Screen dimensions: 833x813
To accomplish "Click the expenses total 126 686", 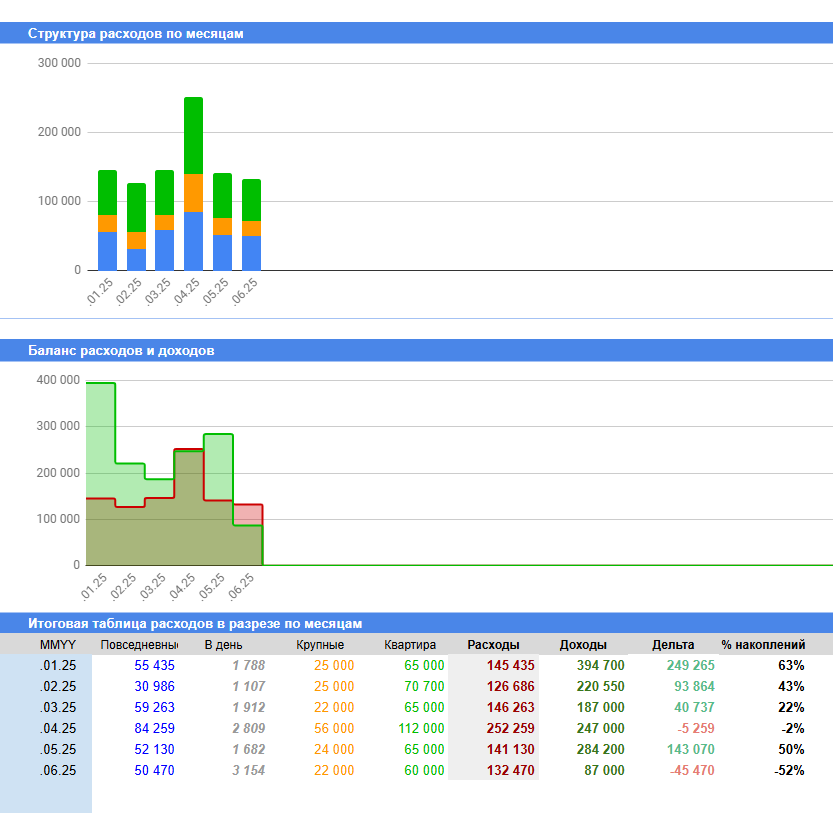I will (511, 687).
